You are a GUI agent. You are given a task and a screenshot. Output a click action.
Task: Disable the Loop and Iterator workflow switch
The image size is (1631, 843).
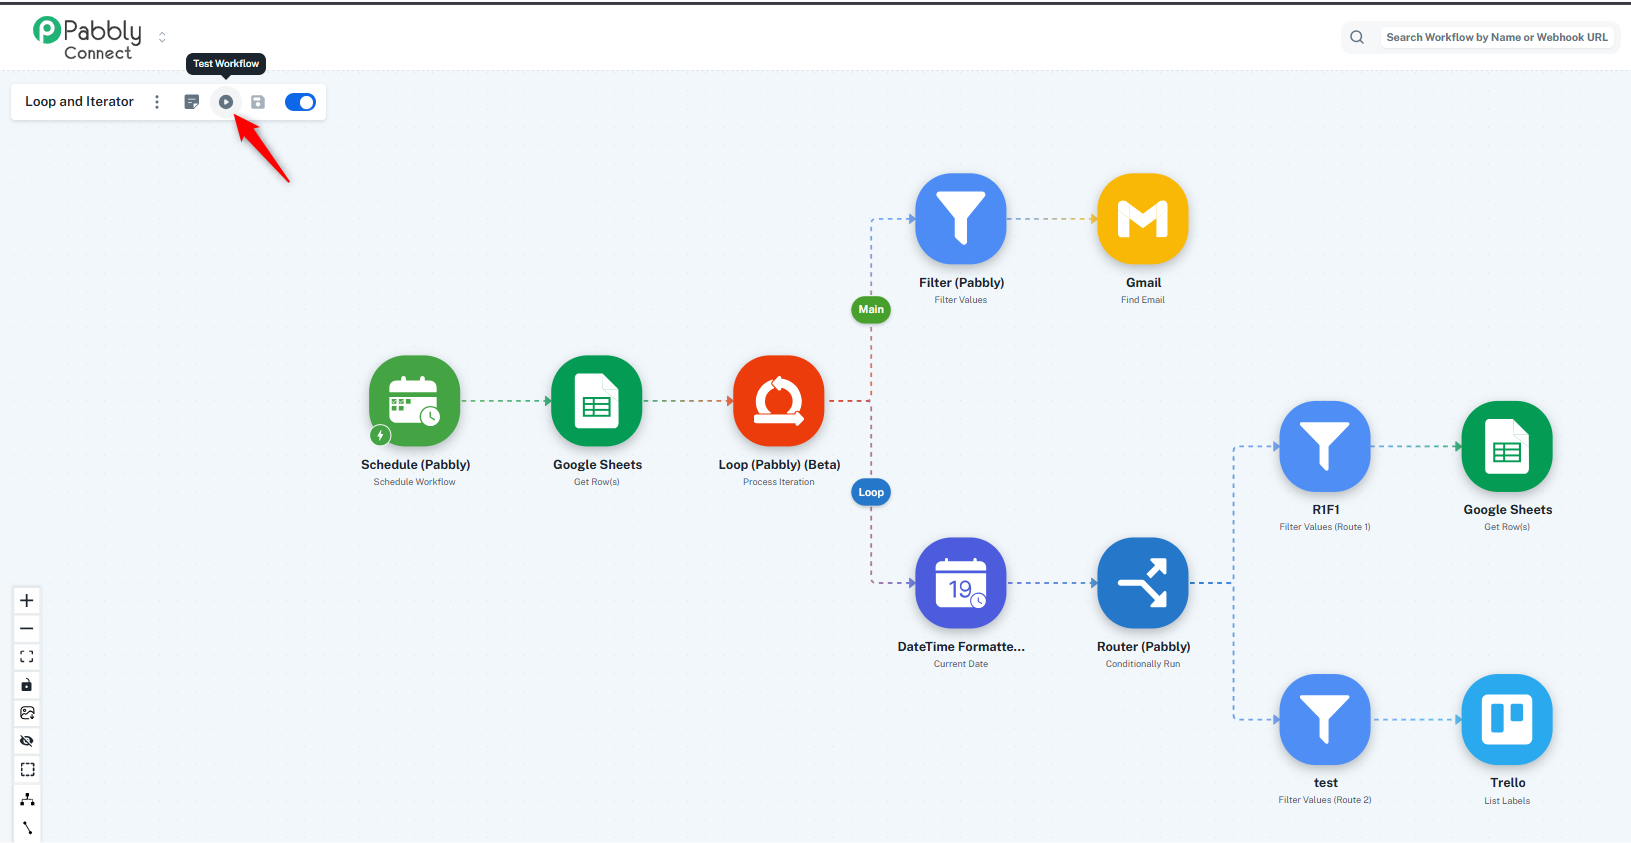click(x=300, y=102)
